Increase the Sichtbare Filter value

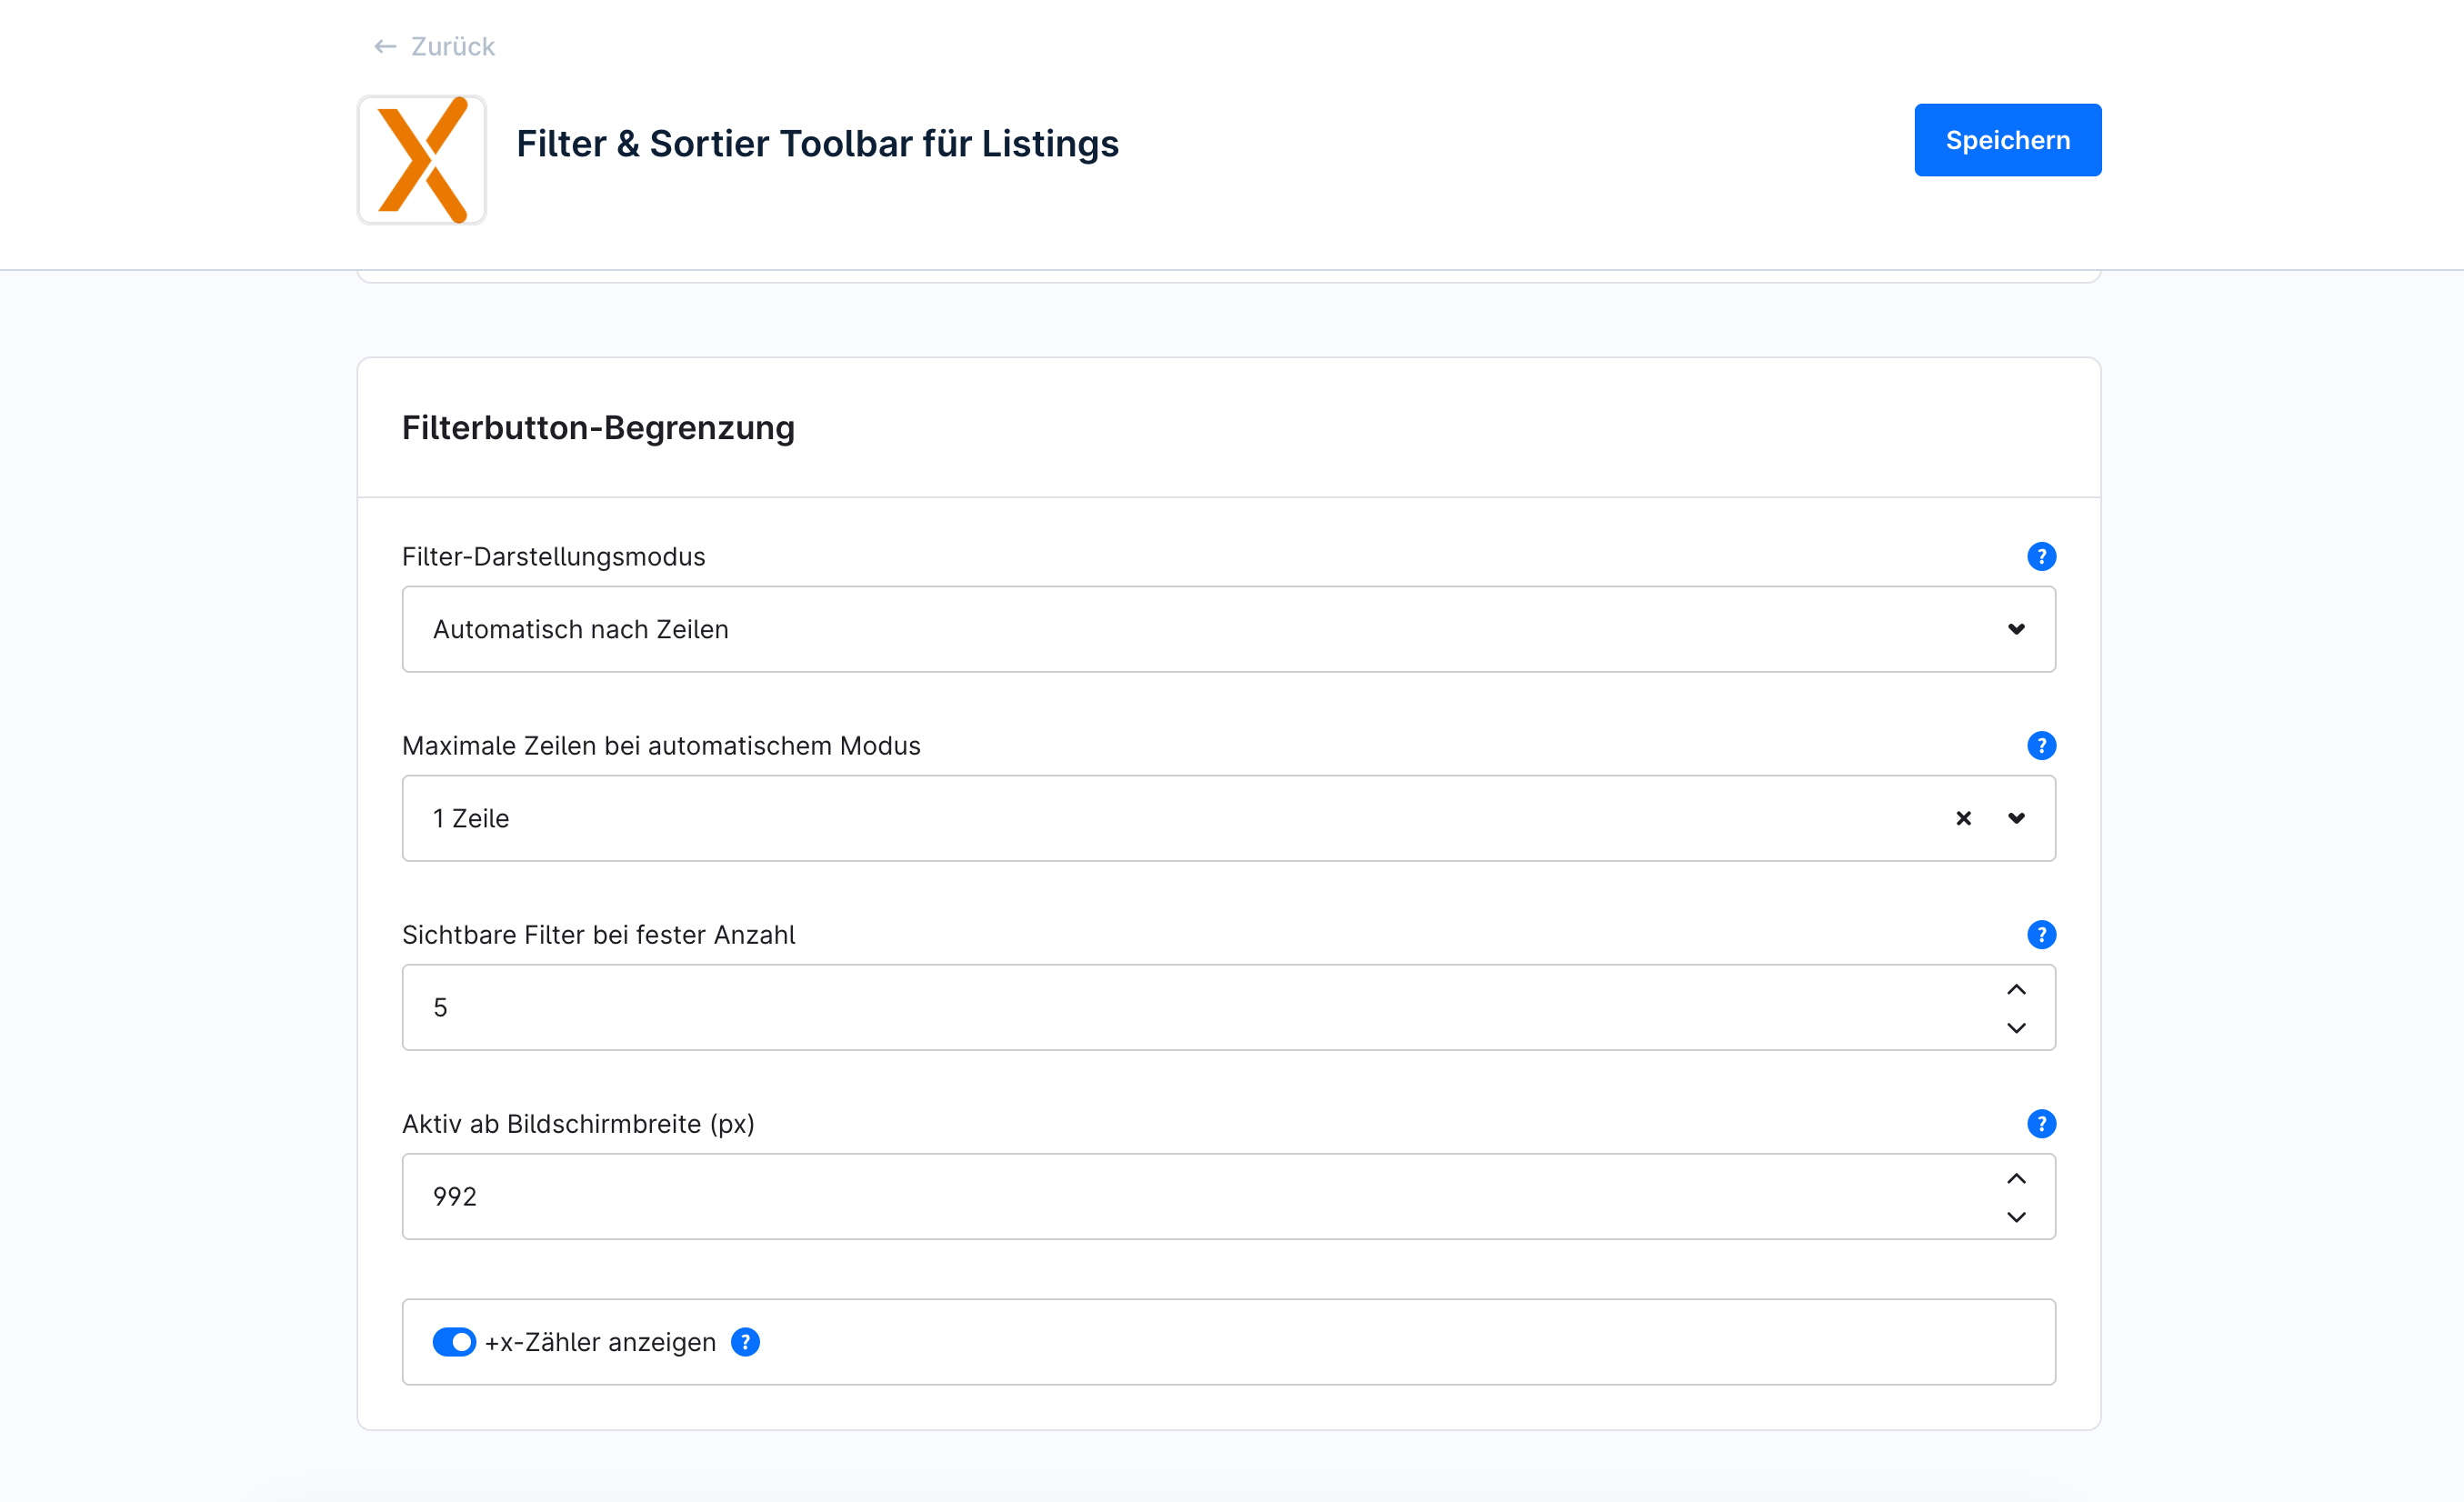2016,989
